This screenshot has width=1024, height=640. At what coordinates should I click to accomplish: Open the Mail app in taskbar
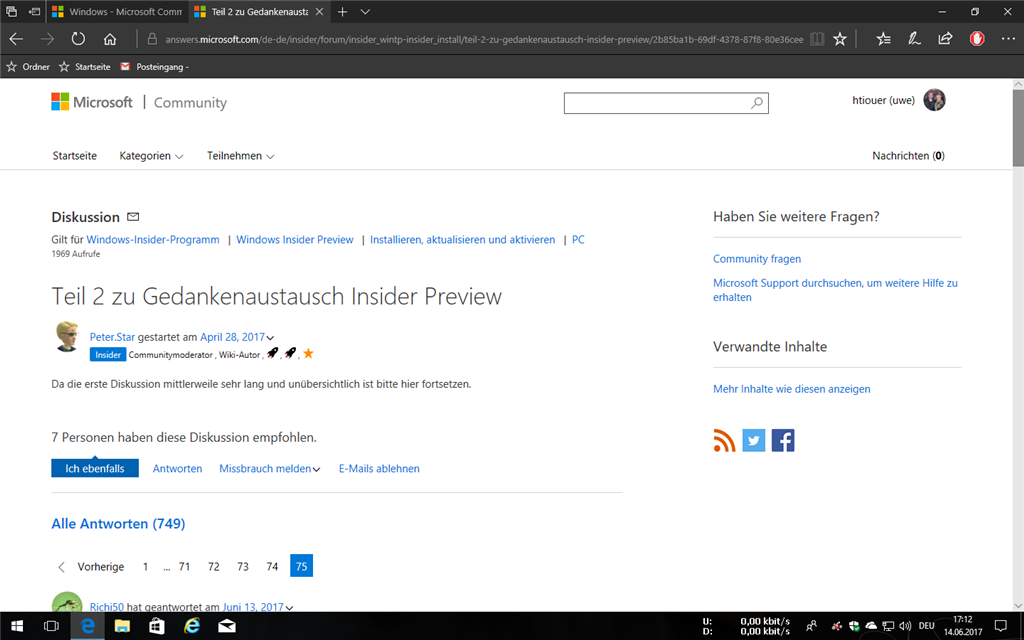click(227, 626)
